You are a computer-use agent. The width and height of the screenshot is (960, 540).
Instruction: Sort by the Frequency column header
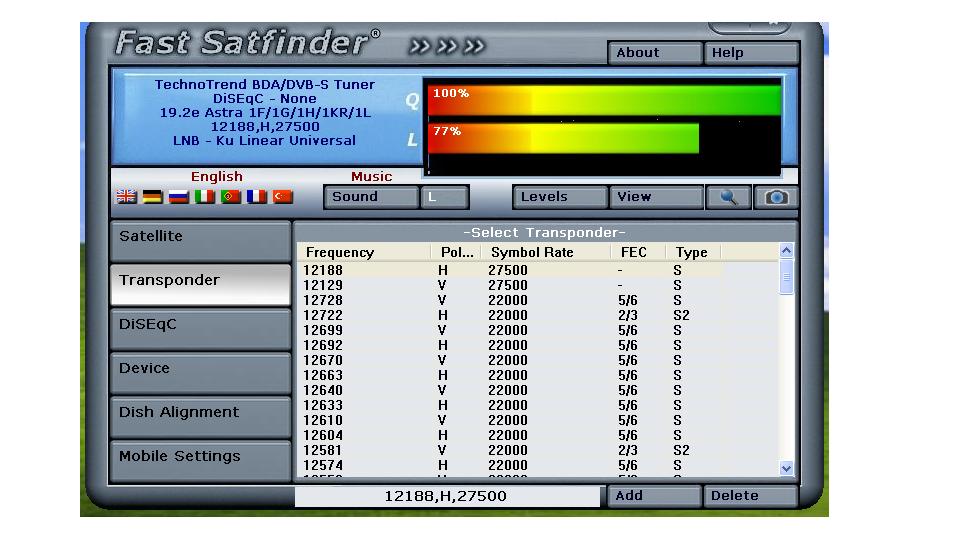pyautogui.click(x=364, y=252)
